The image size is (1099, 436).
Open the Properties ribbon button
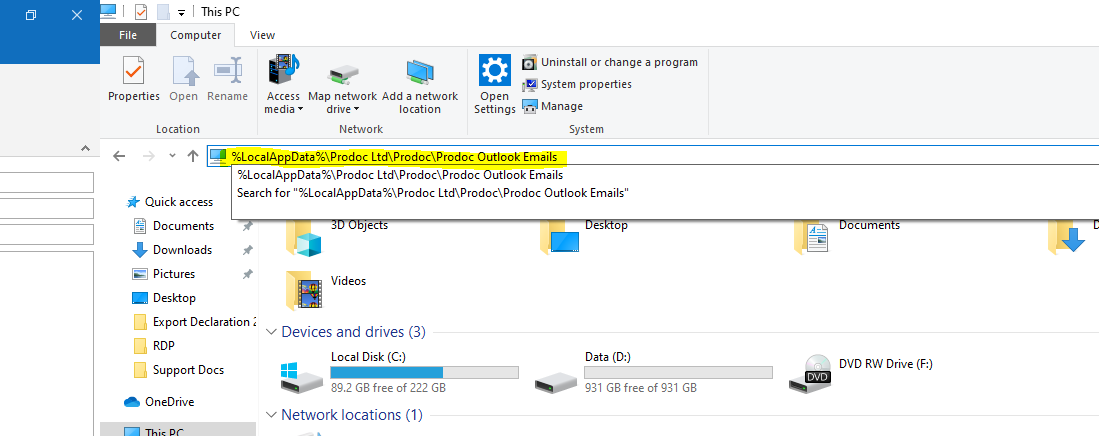tap(134, 79)
